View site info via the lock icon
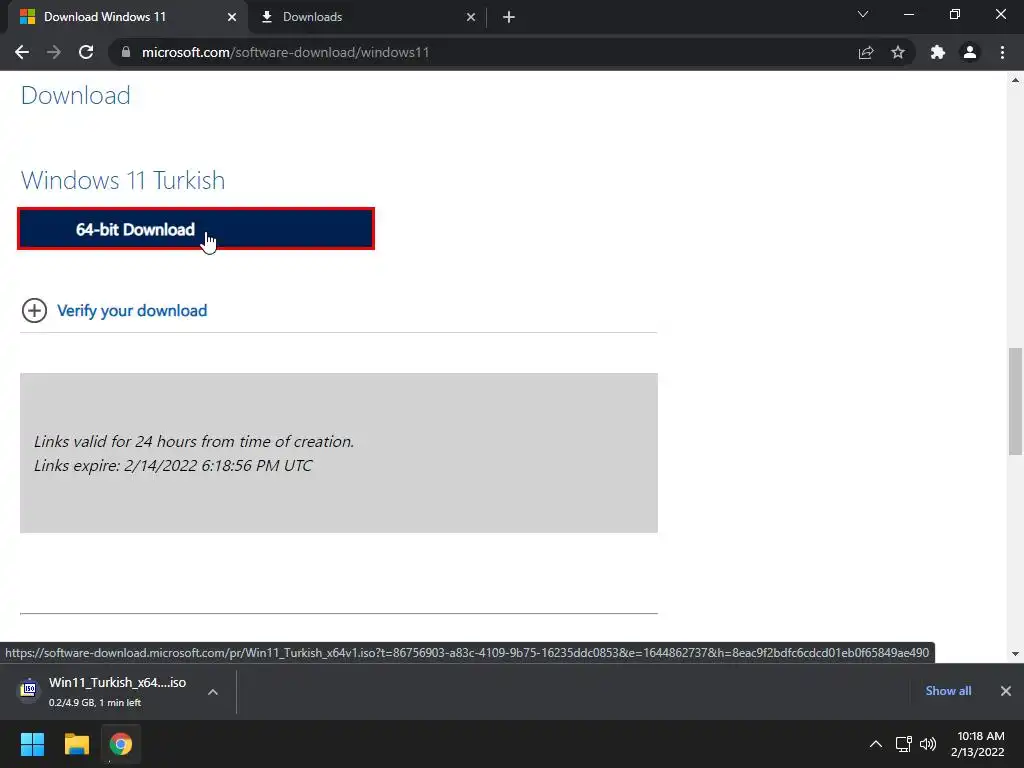 [126, 52]
